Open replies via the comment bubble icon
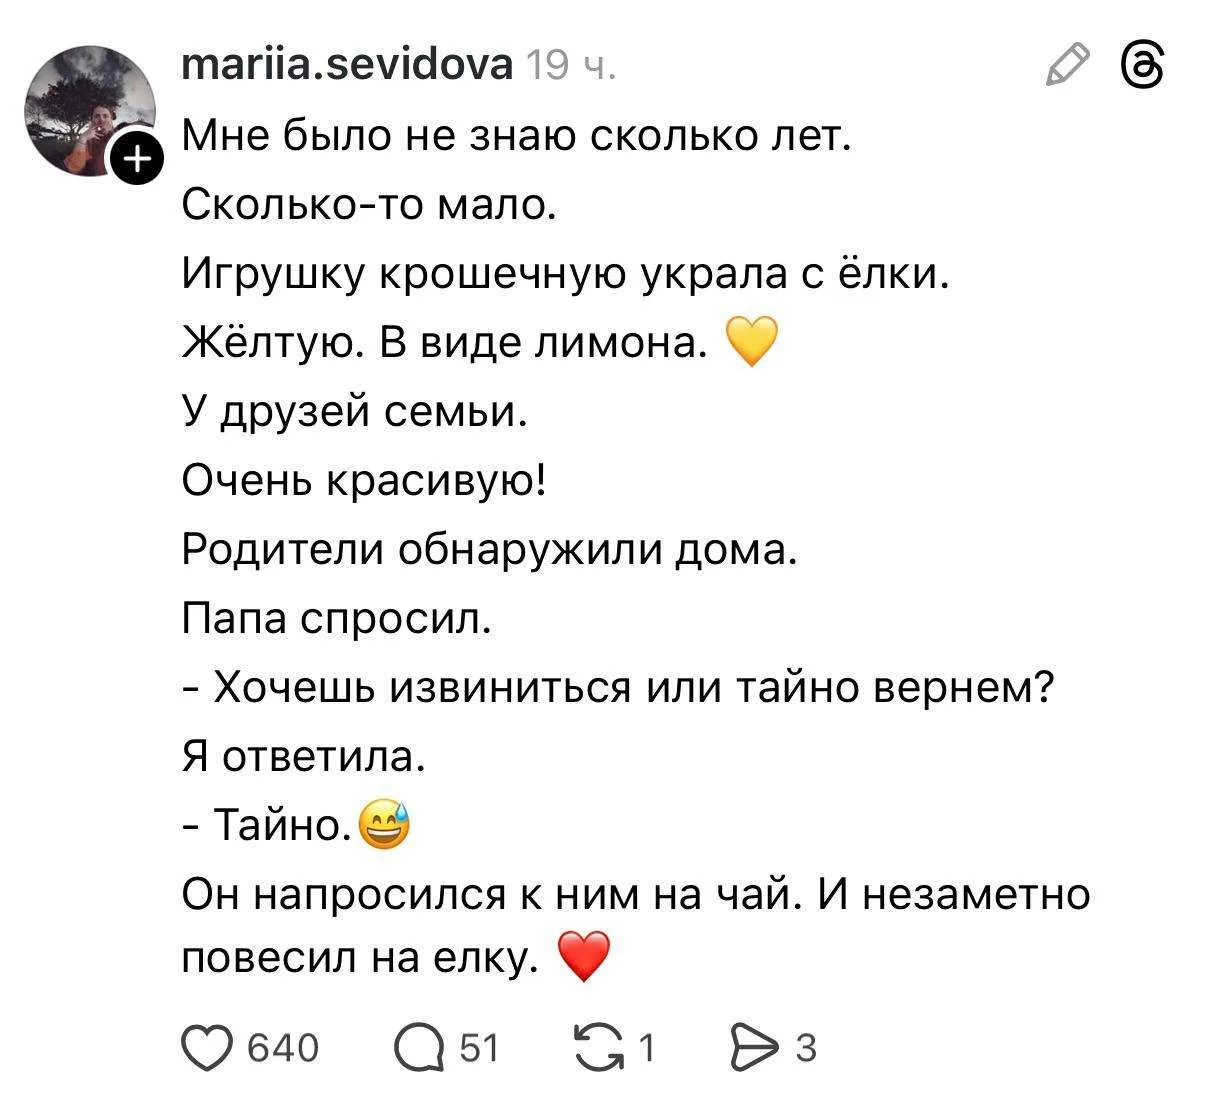Viewport: 1206px width, 1108px height. (420, 1048)
